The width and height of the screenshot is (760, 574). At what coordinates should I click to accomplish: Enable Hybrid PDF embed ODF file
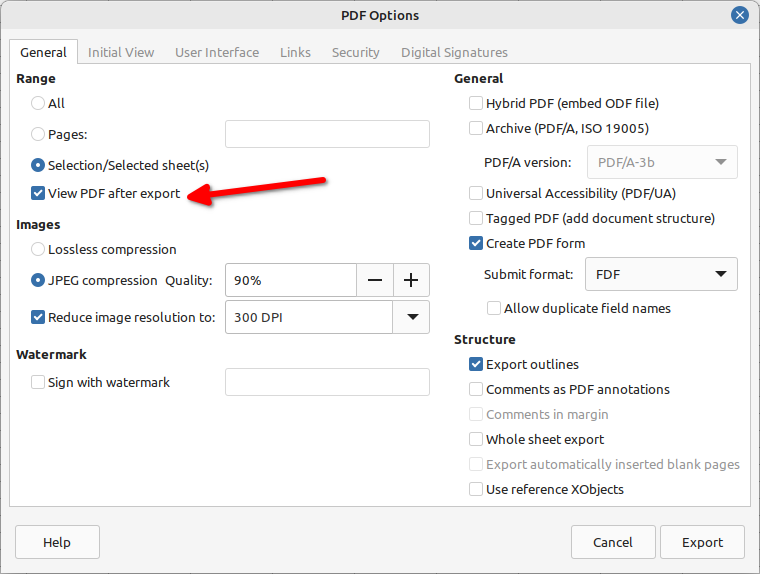click(x=476, y=103)
